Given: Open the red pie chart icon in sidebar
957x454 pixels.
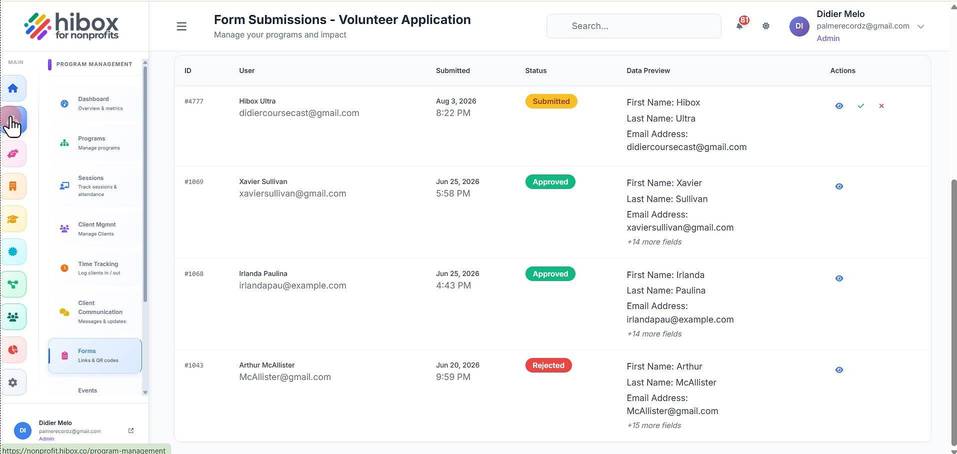Looking at the screenshot, I should (13, 350).
